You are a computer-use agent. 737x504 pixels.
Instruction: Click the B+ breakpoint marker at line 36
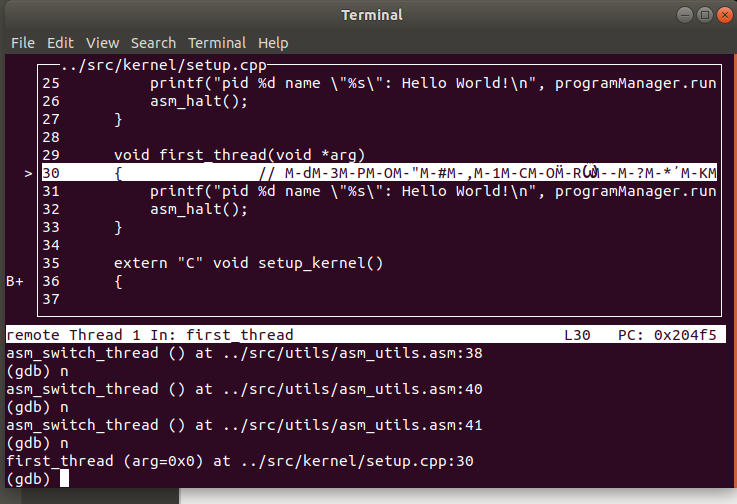pos(15,281)
